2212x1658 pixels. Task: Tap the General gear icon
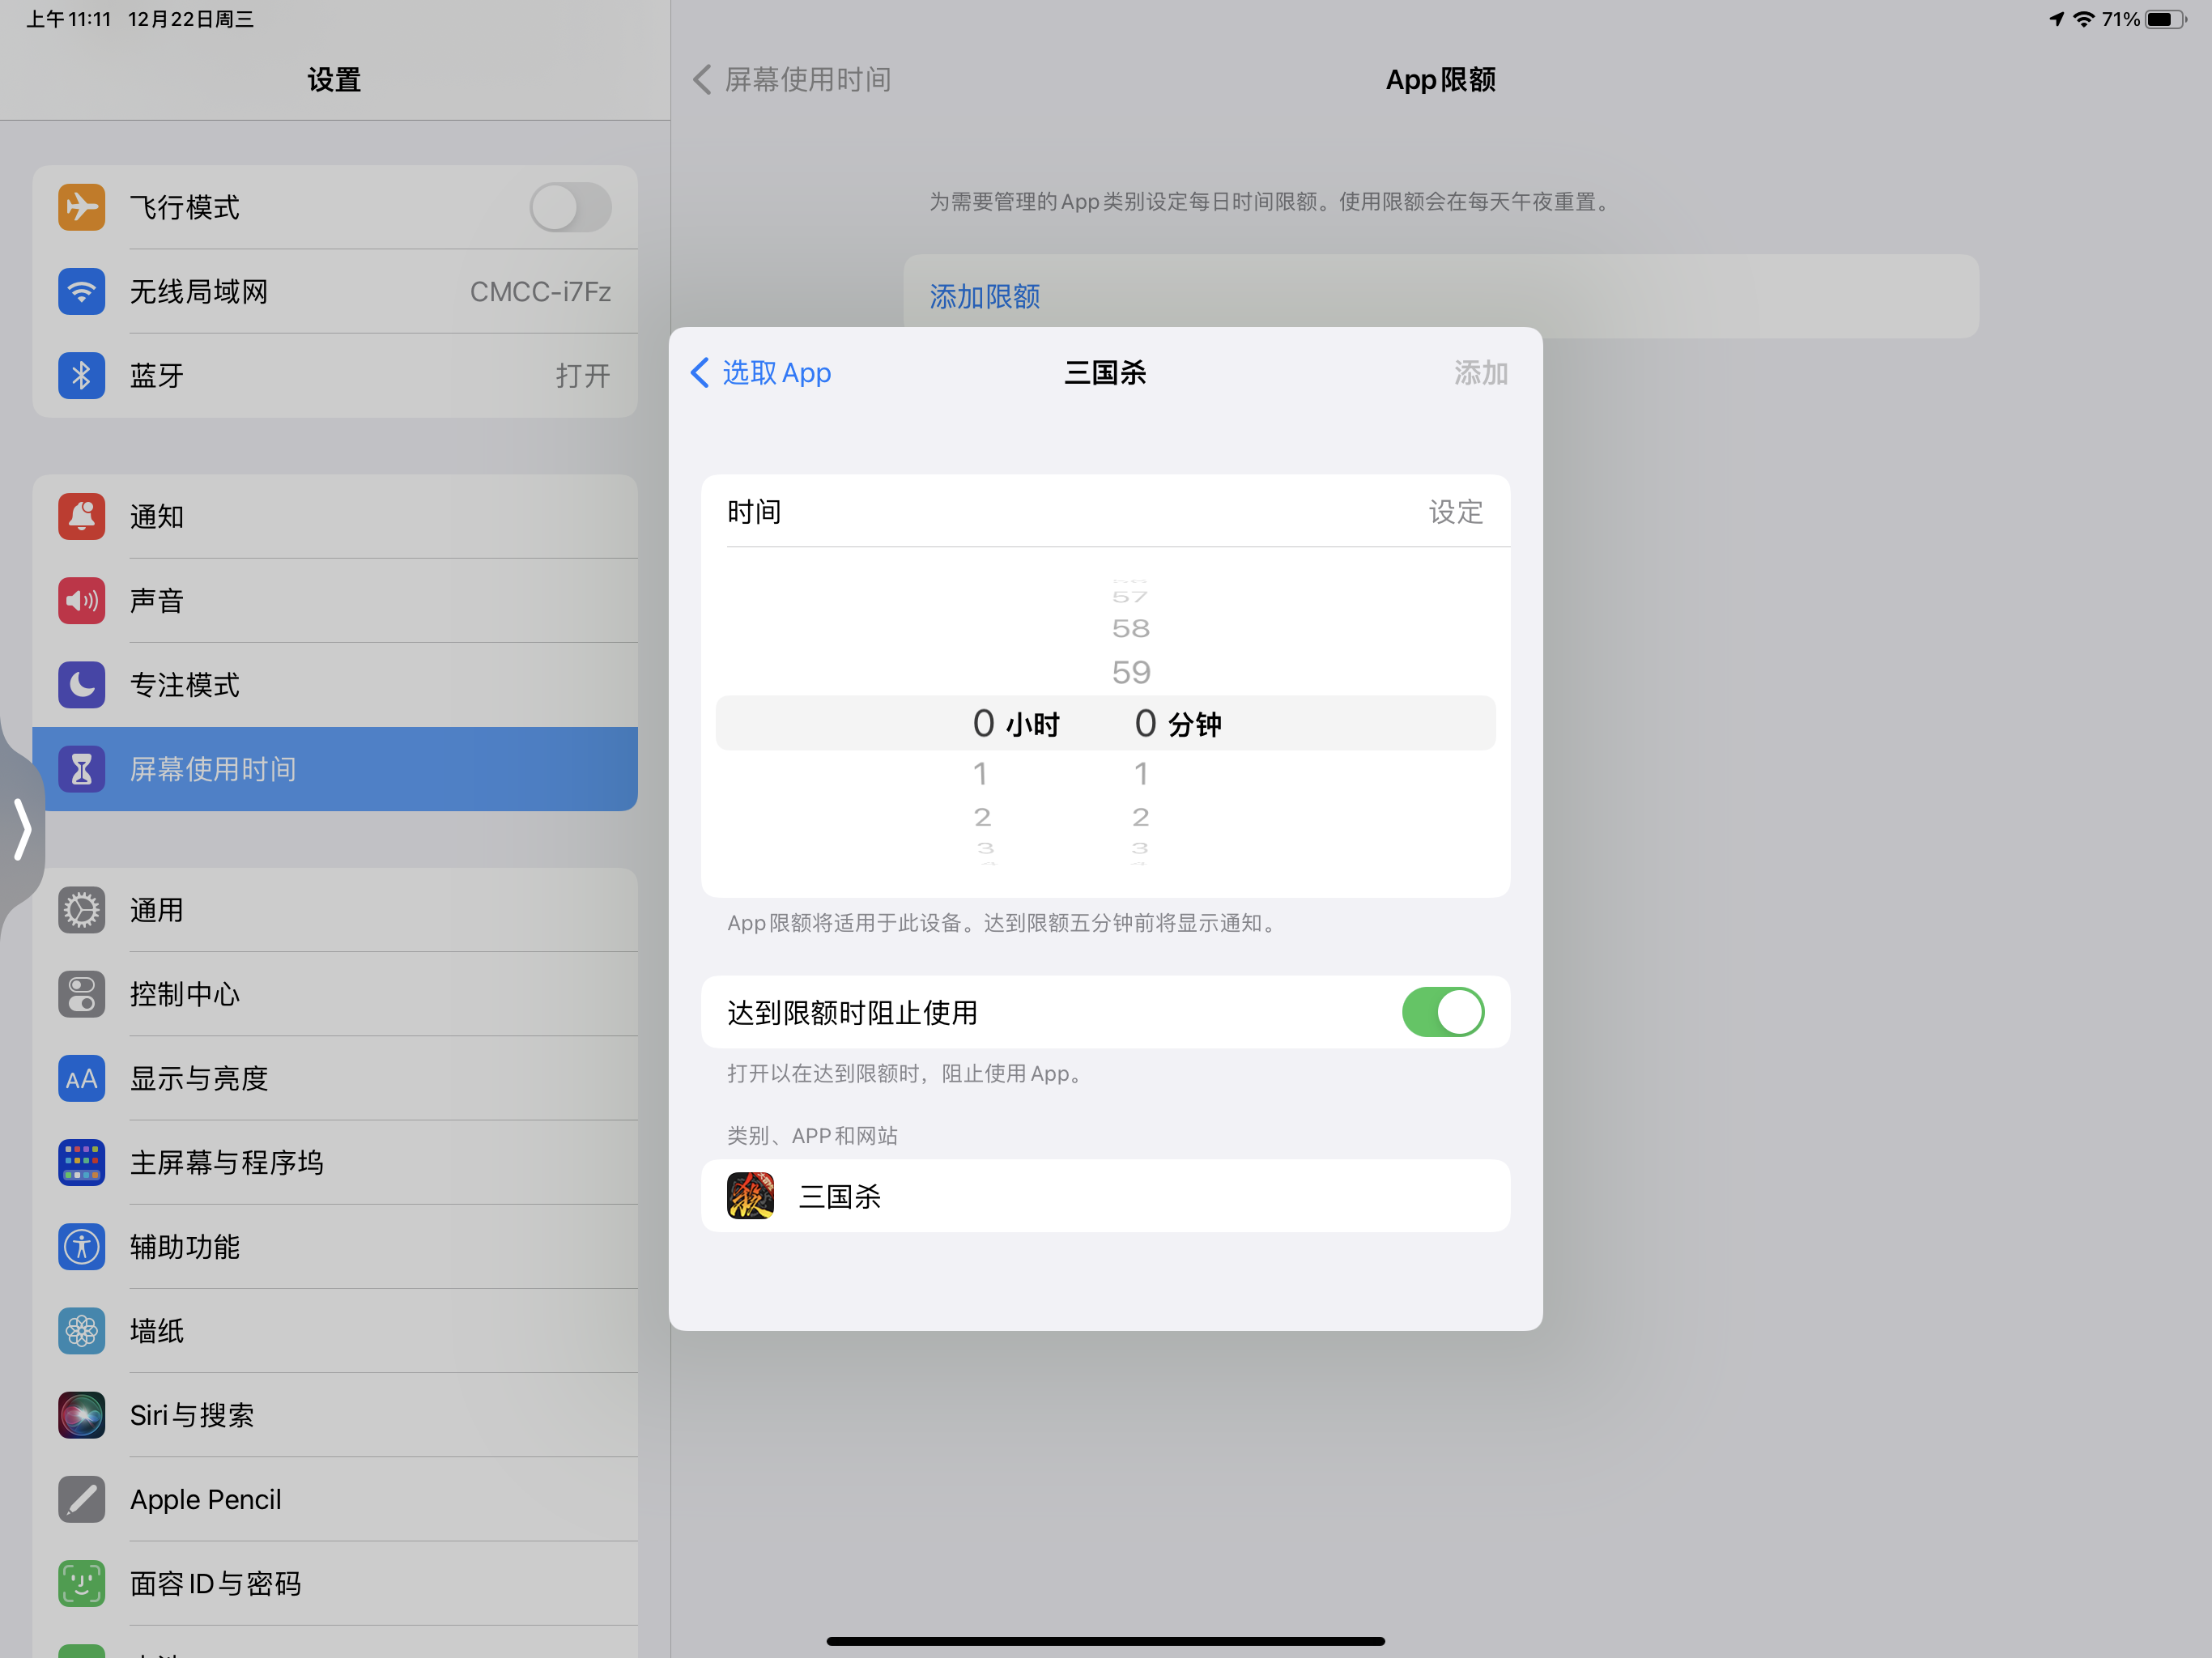tap(81, 910)
